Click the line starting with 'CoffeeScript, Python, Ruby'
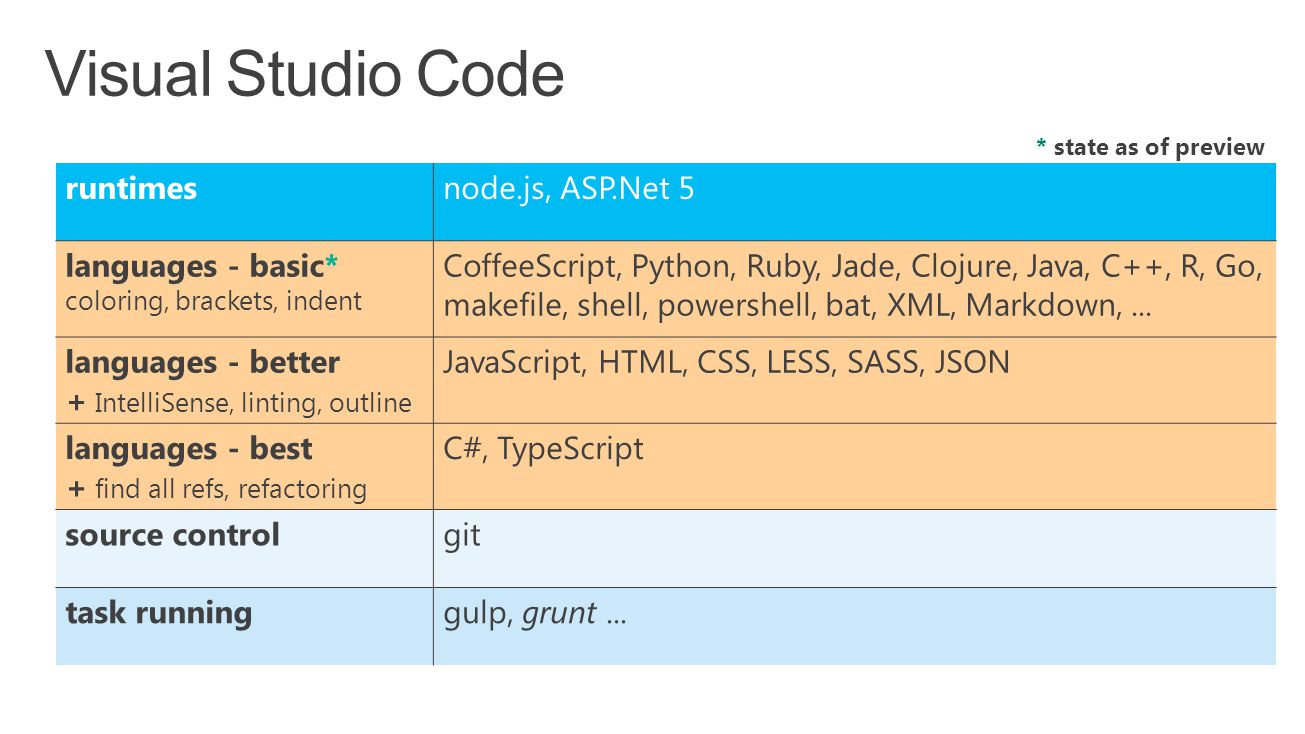The image size is (1305, 734). pyautogui.click(x=853, y=267)
